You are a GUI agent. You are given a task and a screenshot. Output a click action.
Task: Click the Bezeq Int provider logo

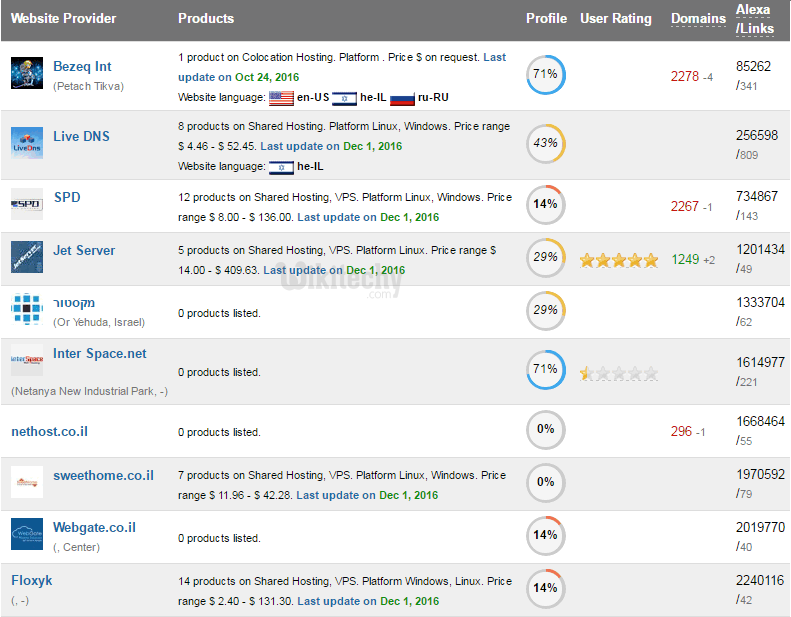tap(27, 73)
